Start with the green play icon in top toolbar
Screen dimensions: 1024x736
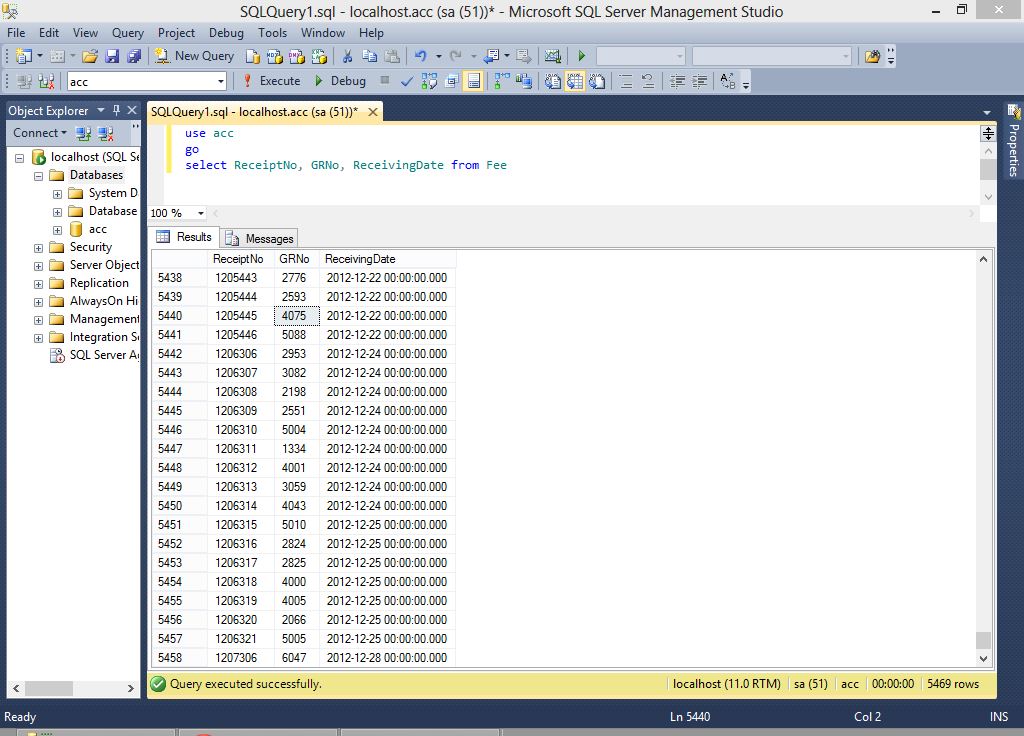tap(582, 57)
